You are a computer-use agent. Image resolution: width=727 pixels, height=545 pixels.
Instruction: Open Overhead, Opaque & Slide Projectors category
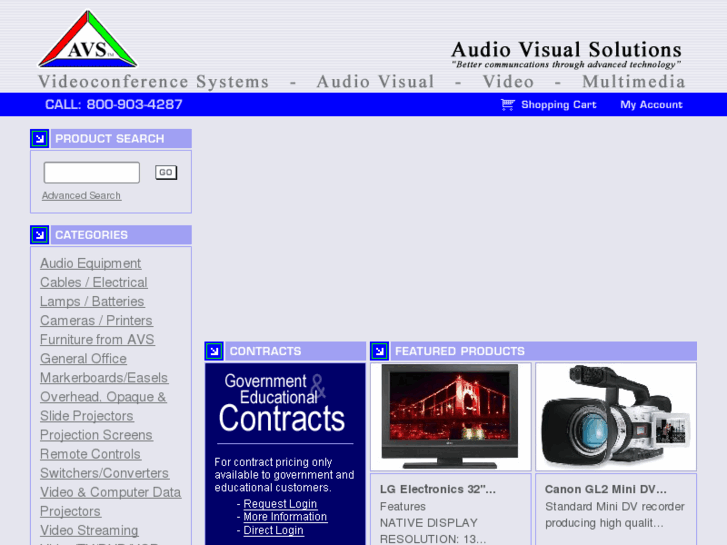[x=103, y=406]
